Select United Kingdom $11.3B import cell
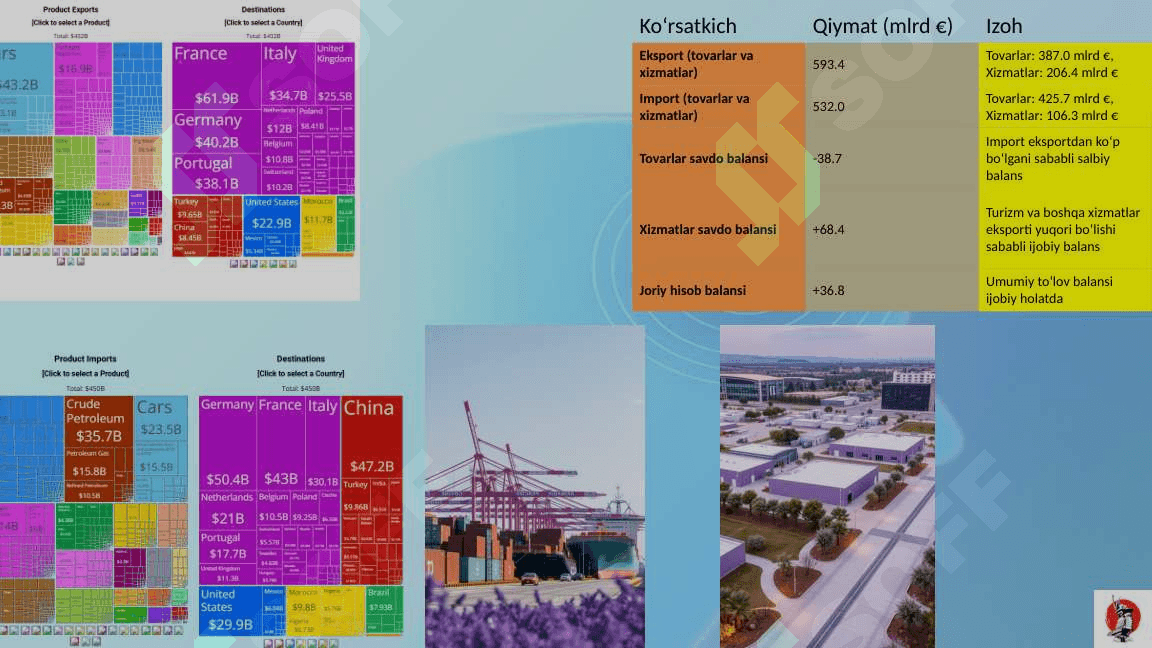Image resolution: width=1152 pixels, height=648 pixels. click(x=228, y=574)
